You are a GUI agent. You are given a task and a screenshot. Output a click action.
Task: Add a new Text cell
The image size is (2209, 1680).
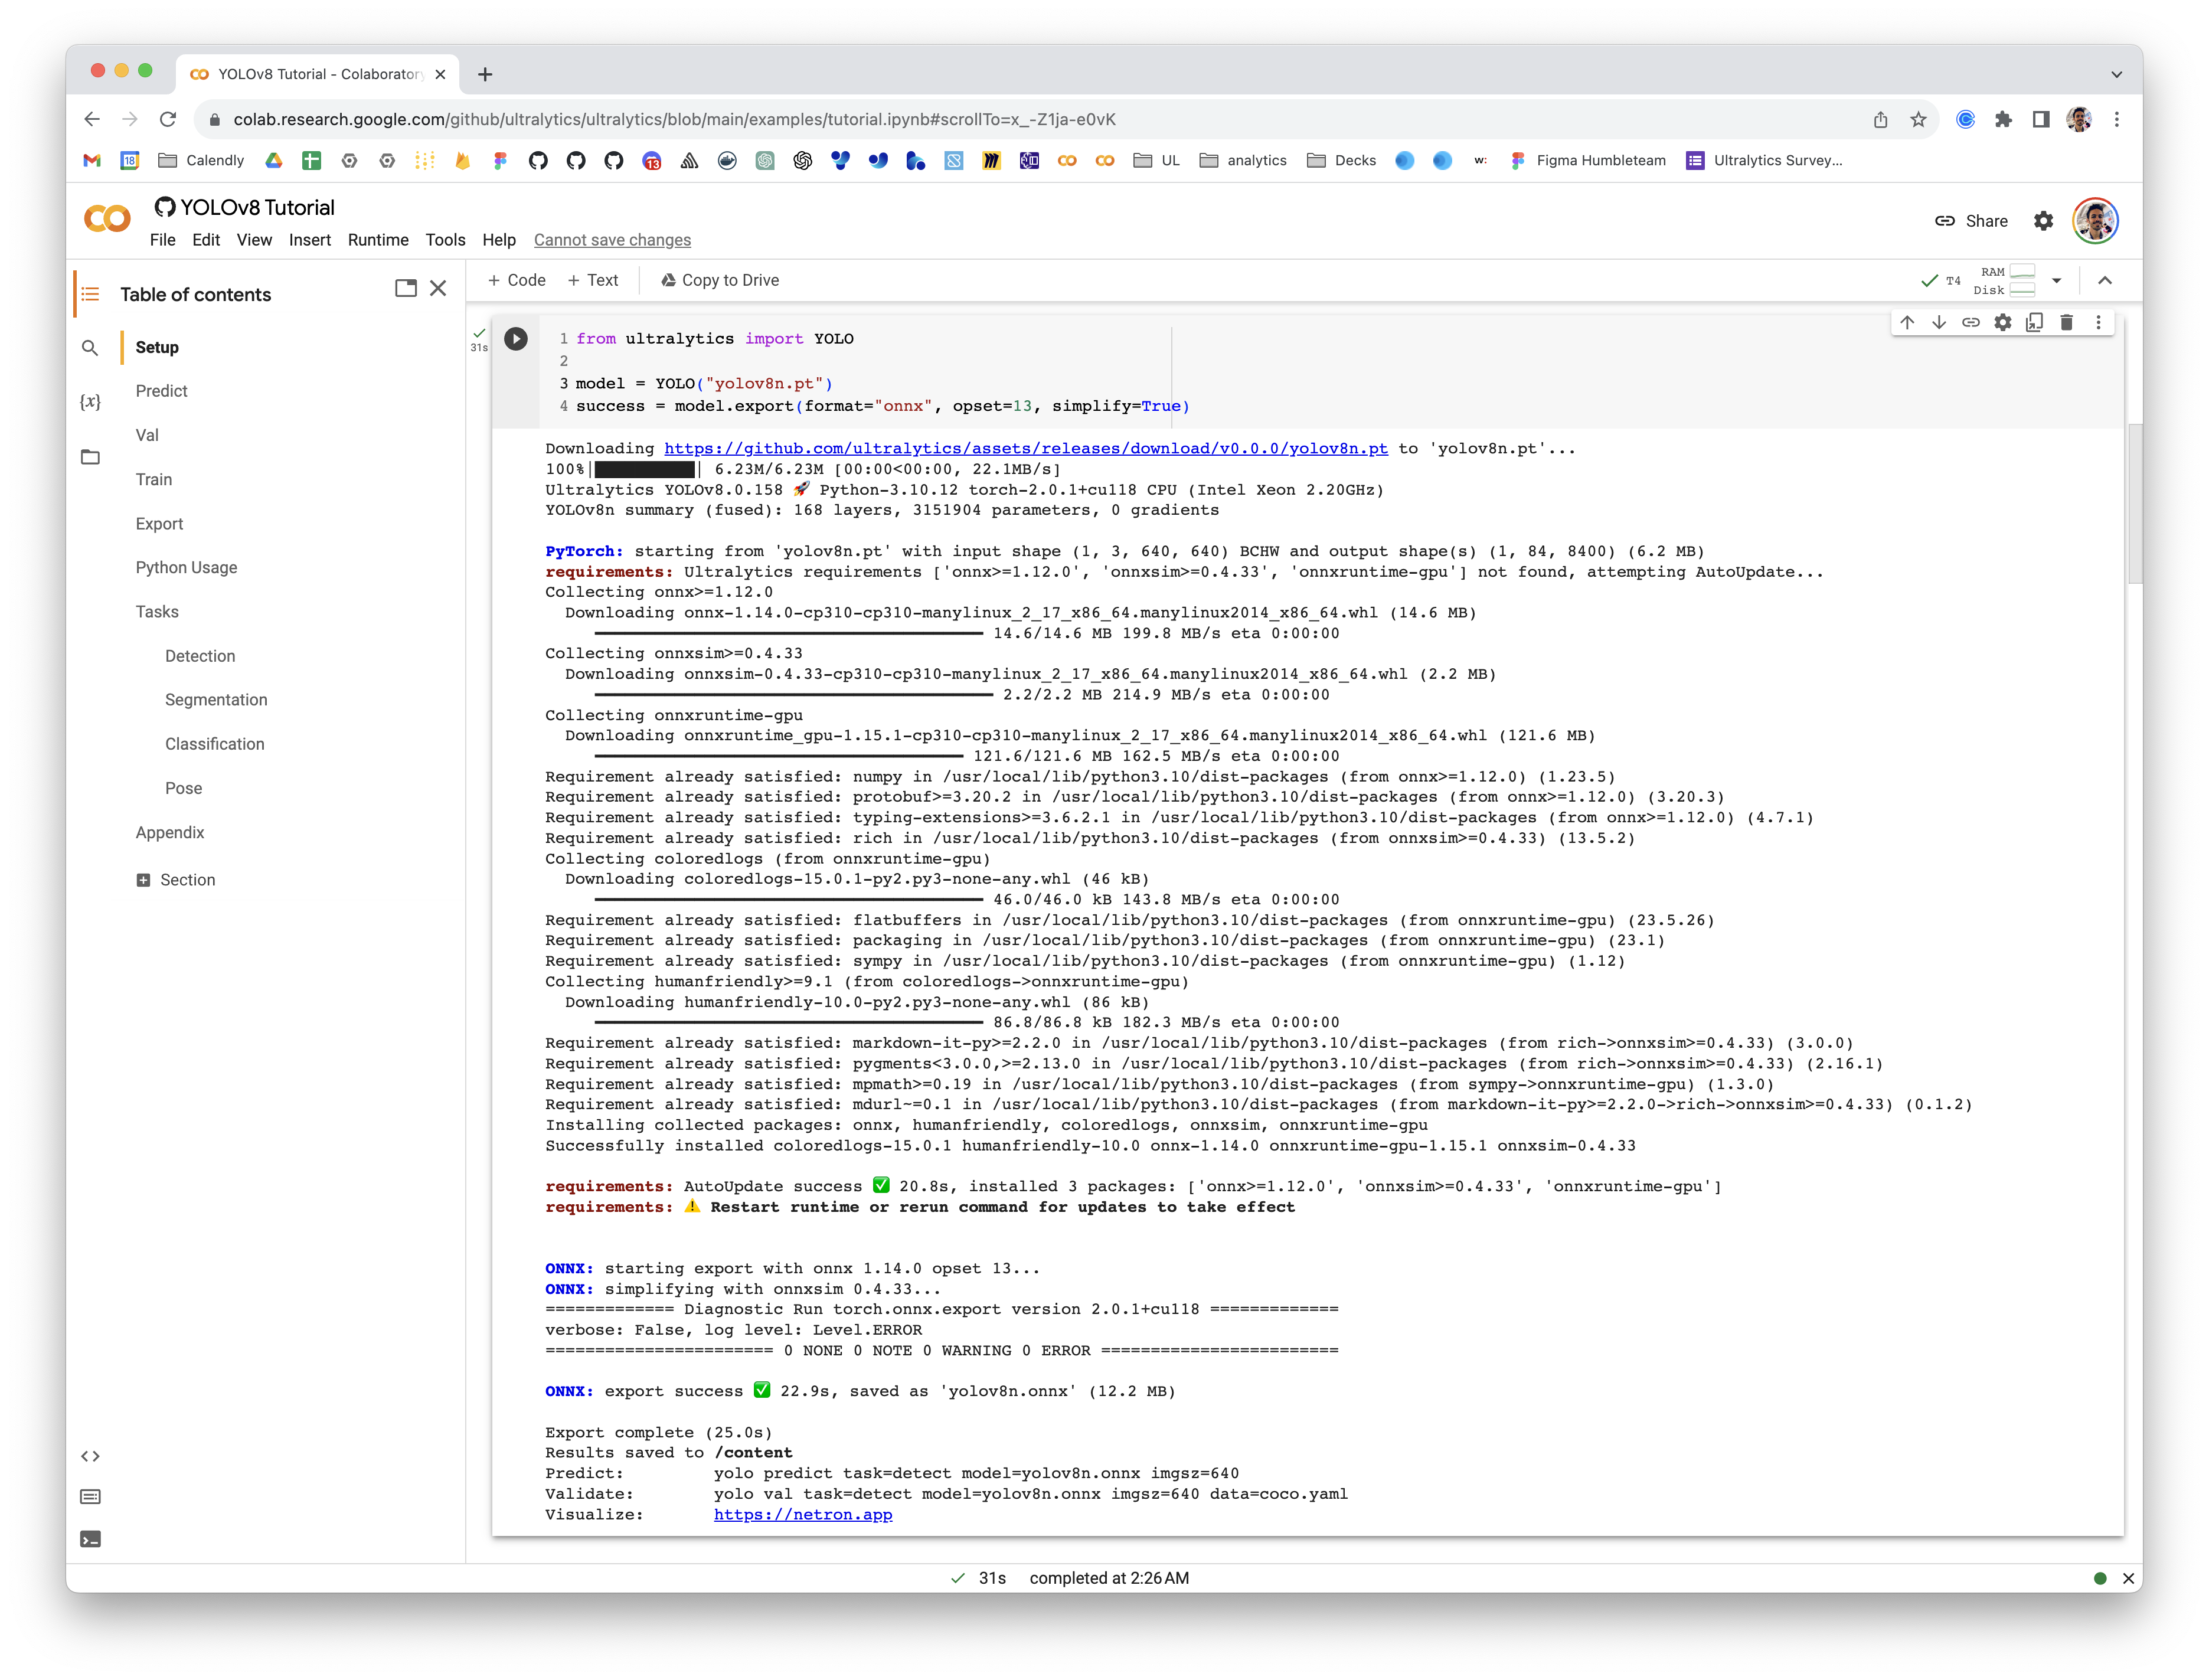click(x=593, y=280)
